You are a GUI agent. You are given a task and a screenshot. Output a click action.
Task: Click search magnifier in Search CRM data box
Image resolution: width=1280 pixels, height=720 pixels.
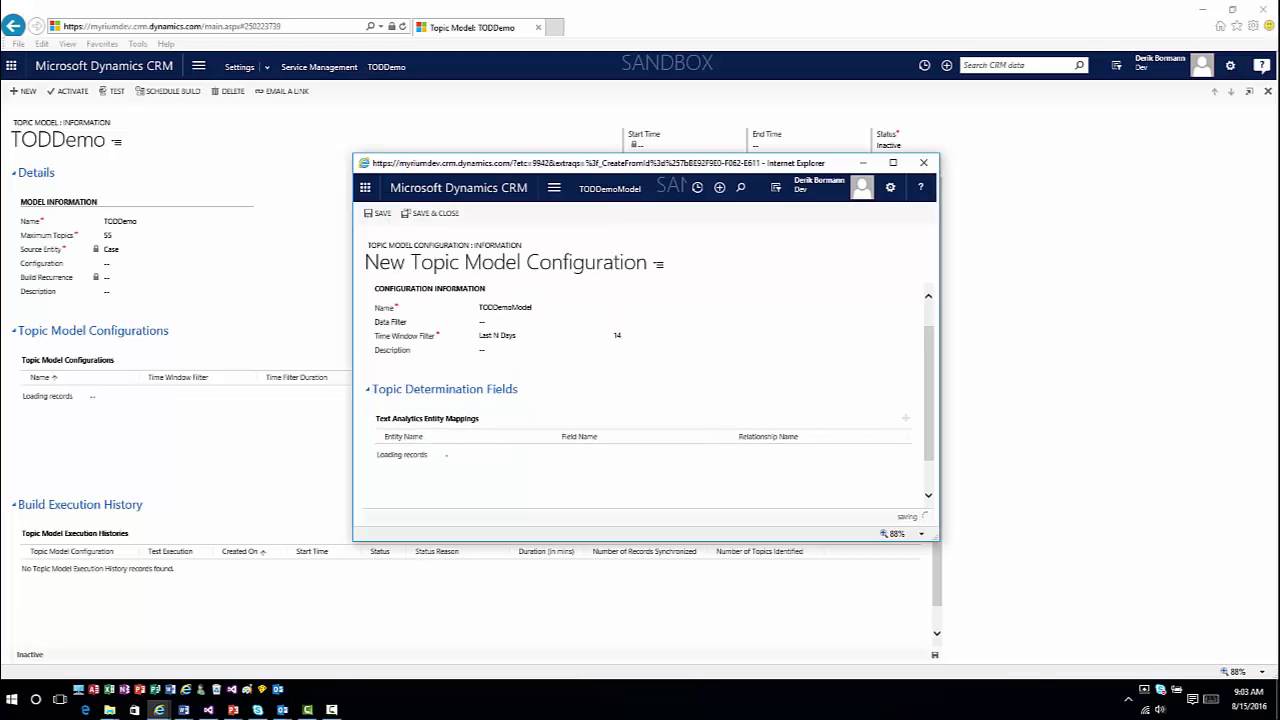(x=1079, y=66)
